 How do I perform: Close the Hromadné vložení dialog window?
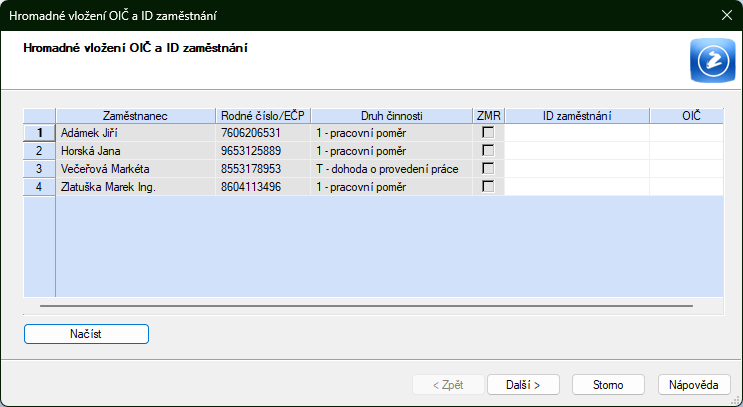726,15
